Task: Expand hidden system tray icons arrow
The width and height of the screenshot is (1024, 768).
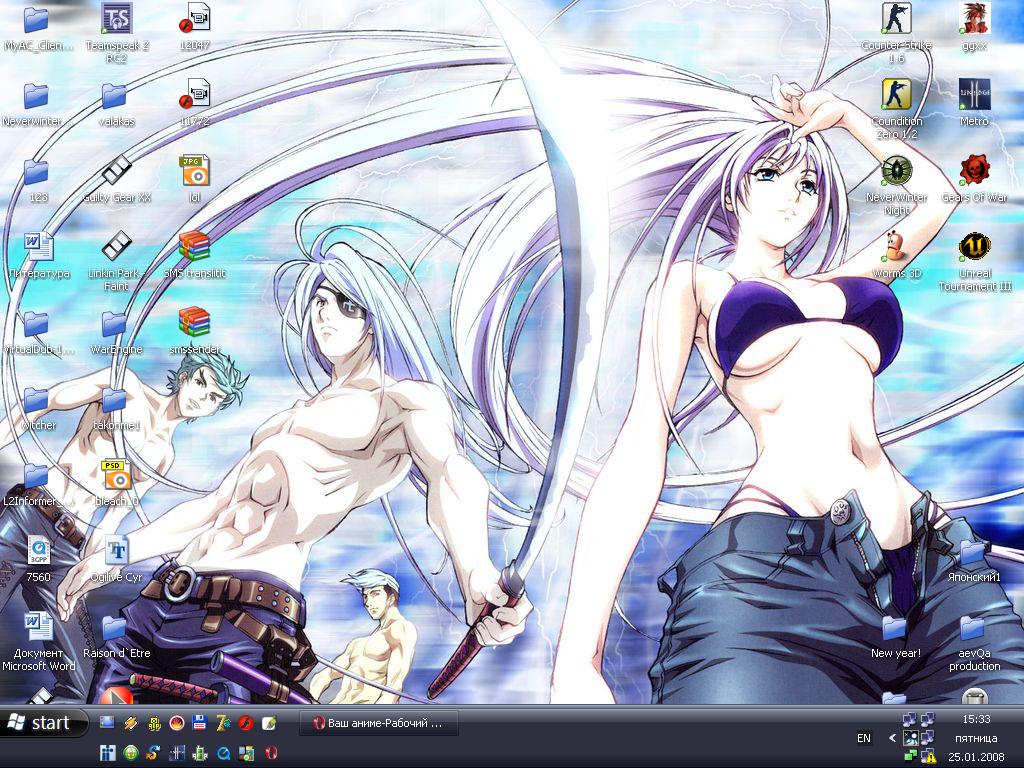Action: pos(892,738)
